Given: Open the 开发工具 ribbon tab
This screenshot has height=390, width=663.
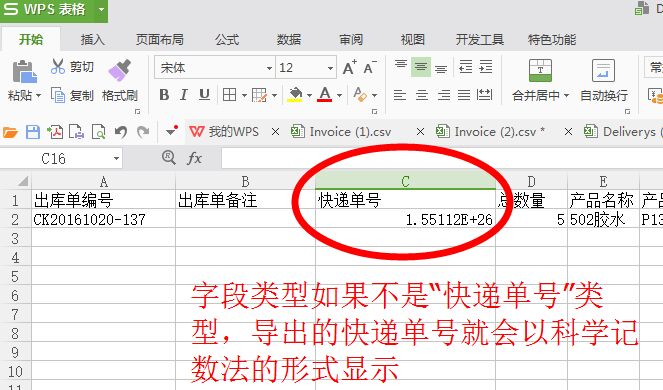Looking at the screenshot, I should (x=479, y=40).
